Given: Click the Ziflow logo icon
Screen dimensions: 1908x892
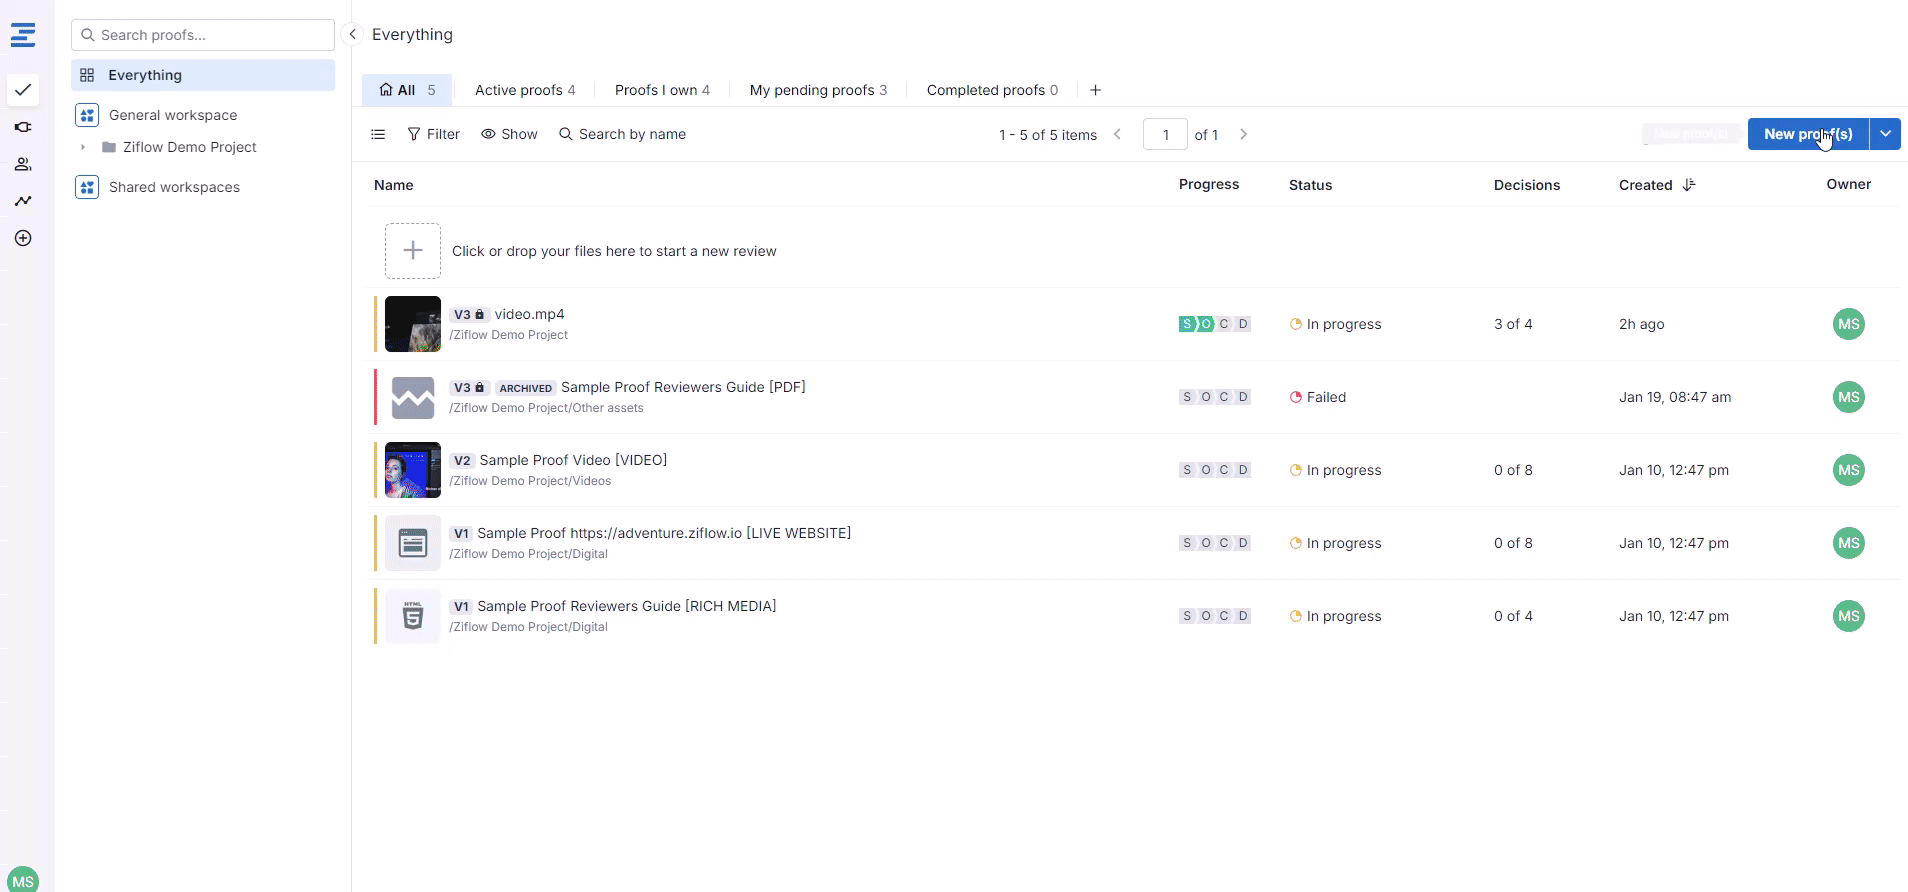Looking at the screenshot, I should (23, 35).
